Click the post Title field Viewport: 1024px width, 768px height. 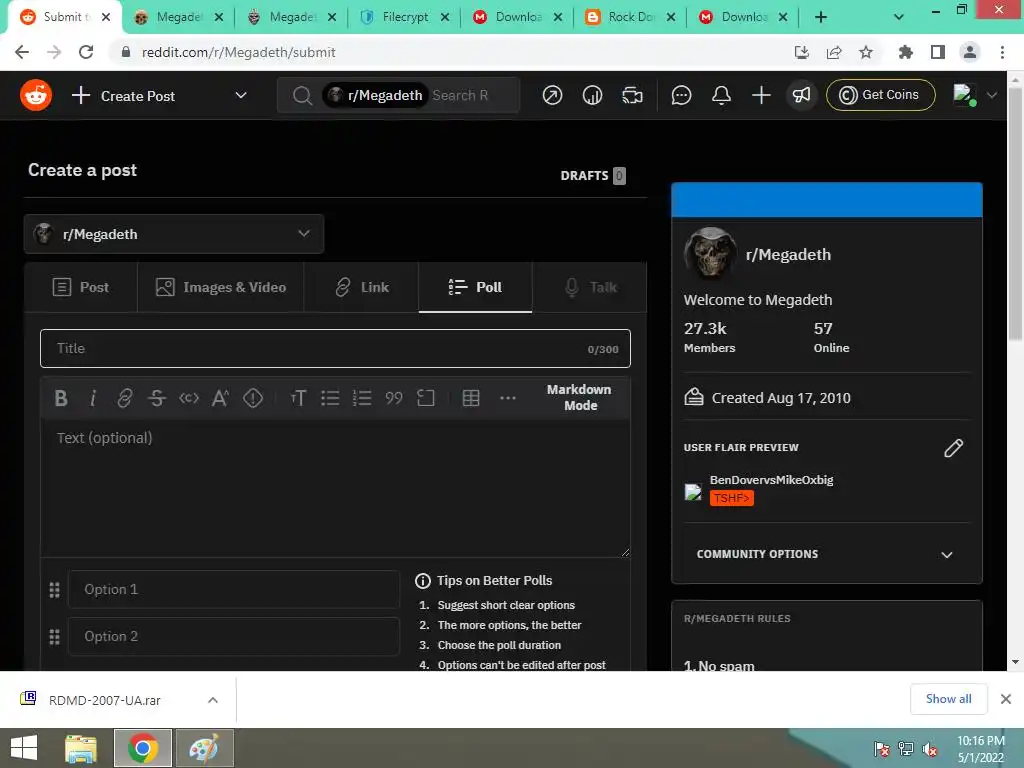point(335,349)
